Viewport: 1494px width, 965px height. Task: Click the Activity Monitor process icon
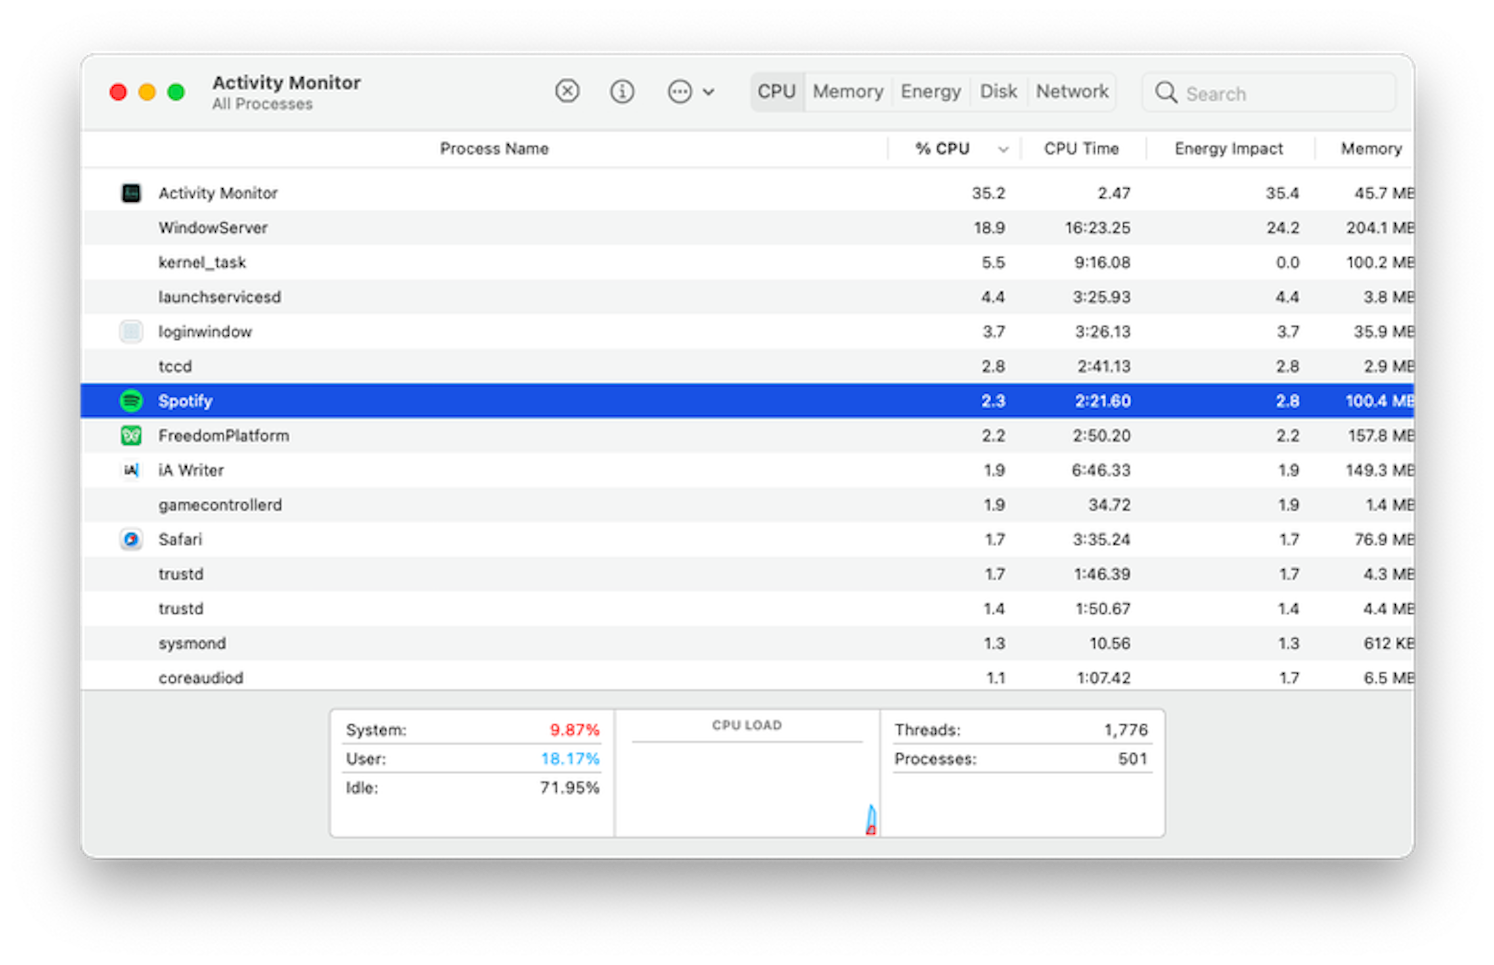click(x=131, y=192)
